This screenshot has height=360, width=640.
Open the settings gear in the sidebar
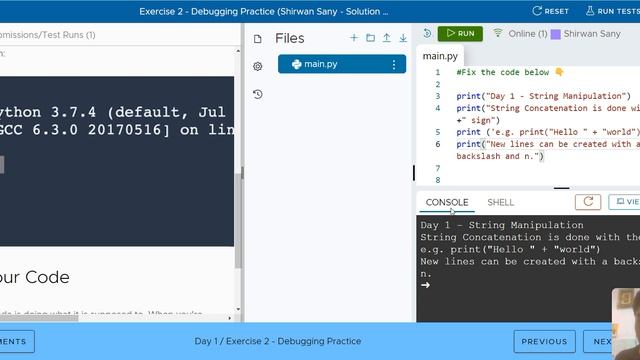coord(258,66)
